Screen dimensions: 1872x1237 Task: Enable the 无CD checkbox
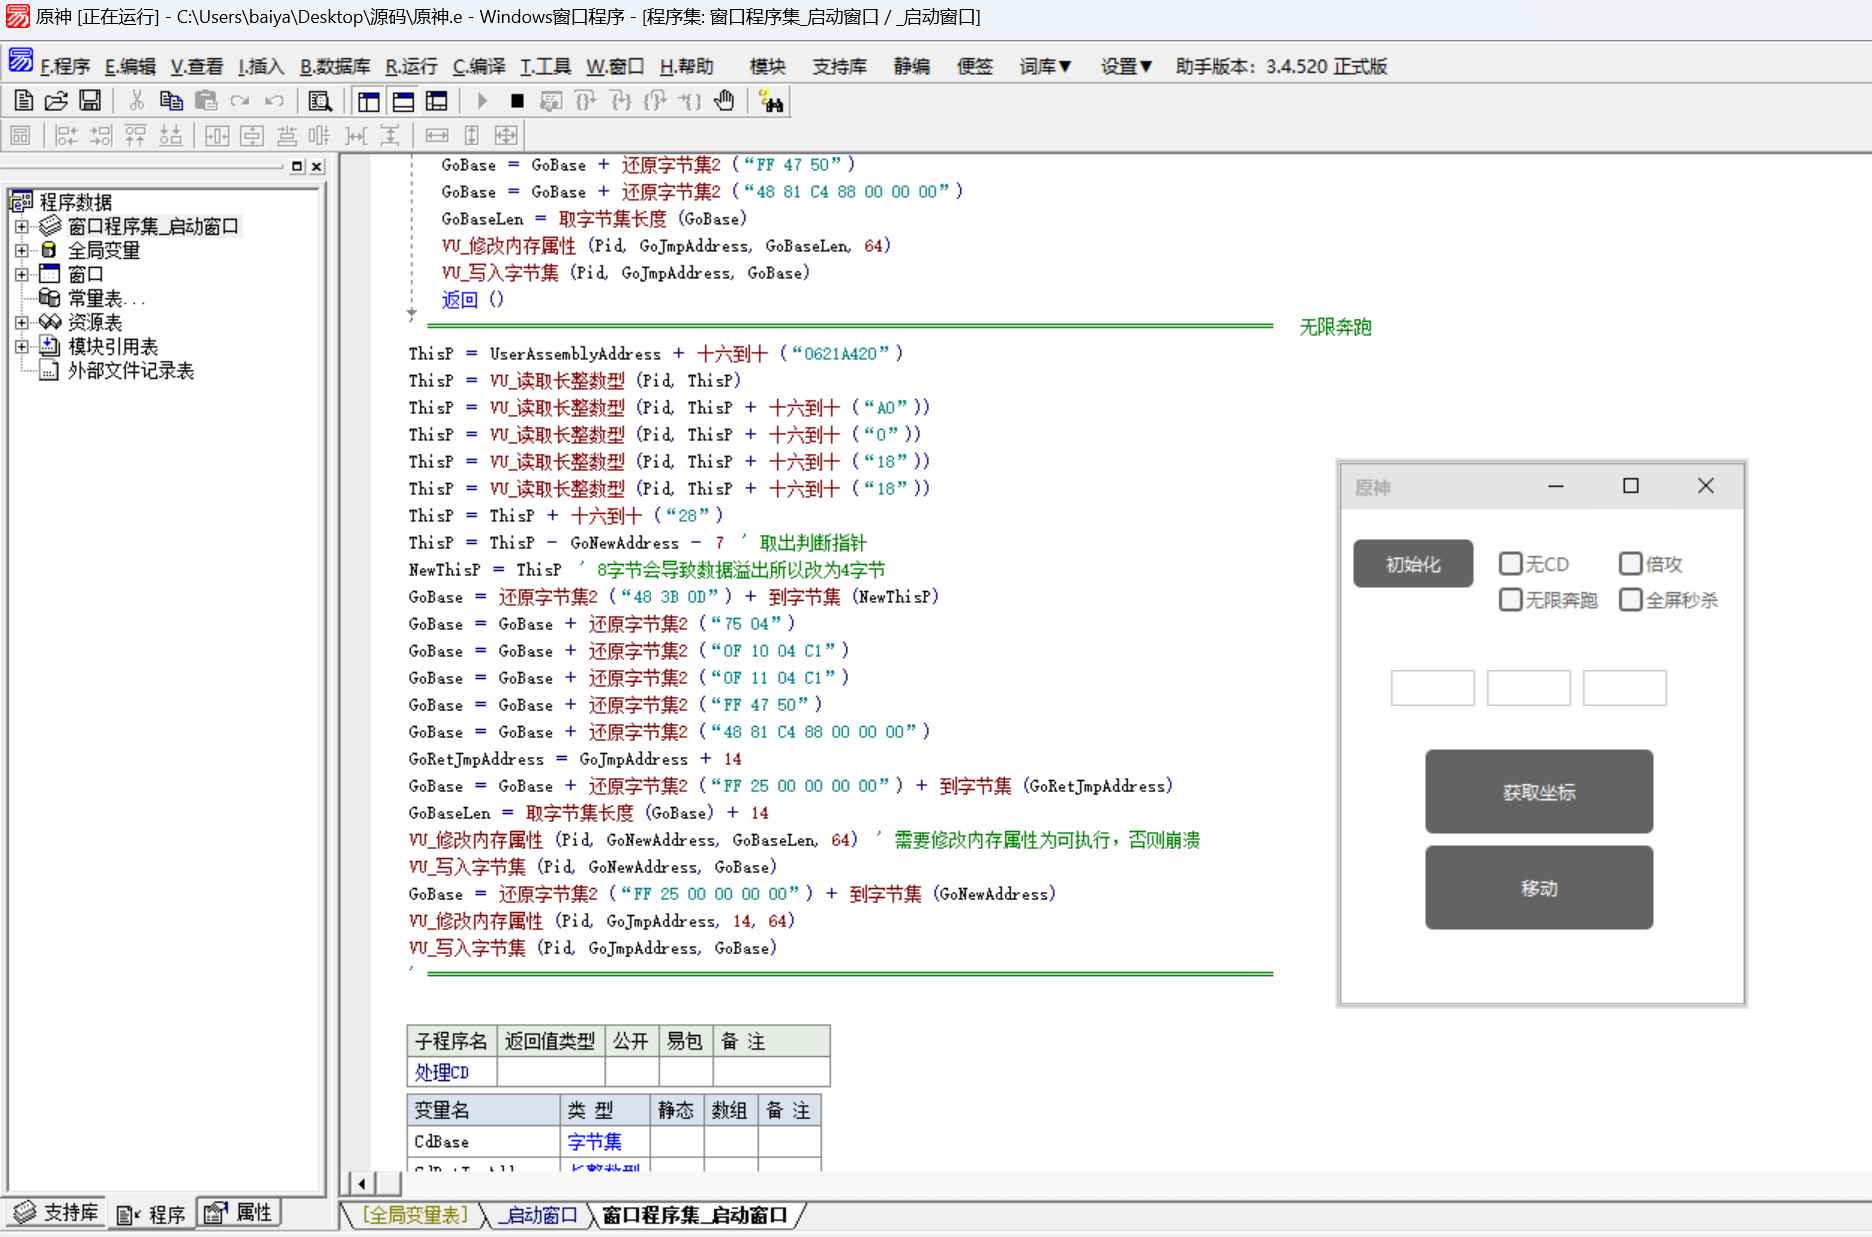[1510, 564]
